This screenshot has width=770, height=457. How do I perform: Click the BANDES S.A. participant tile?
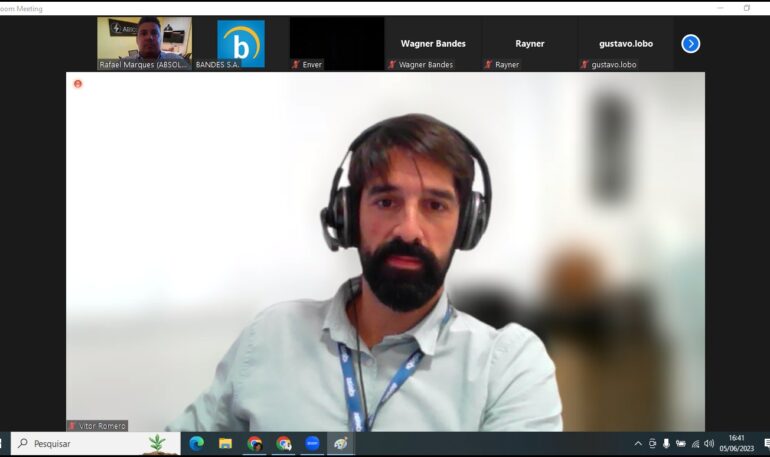coord(241,43)
